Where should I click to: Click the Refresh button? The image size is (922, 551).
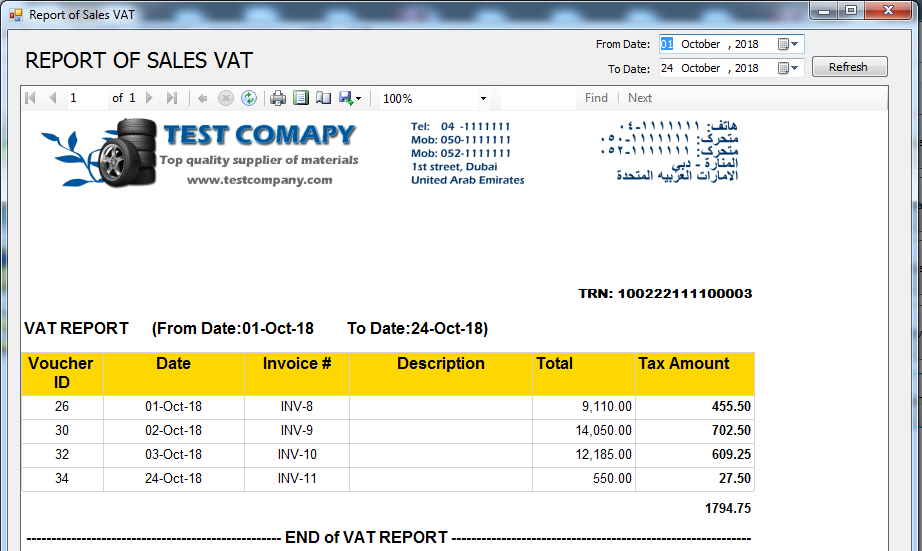850,67
